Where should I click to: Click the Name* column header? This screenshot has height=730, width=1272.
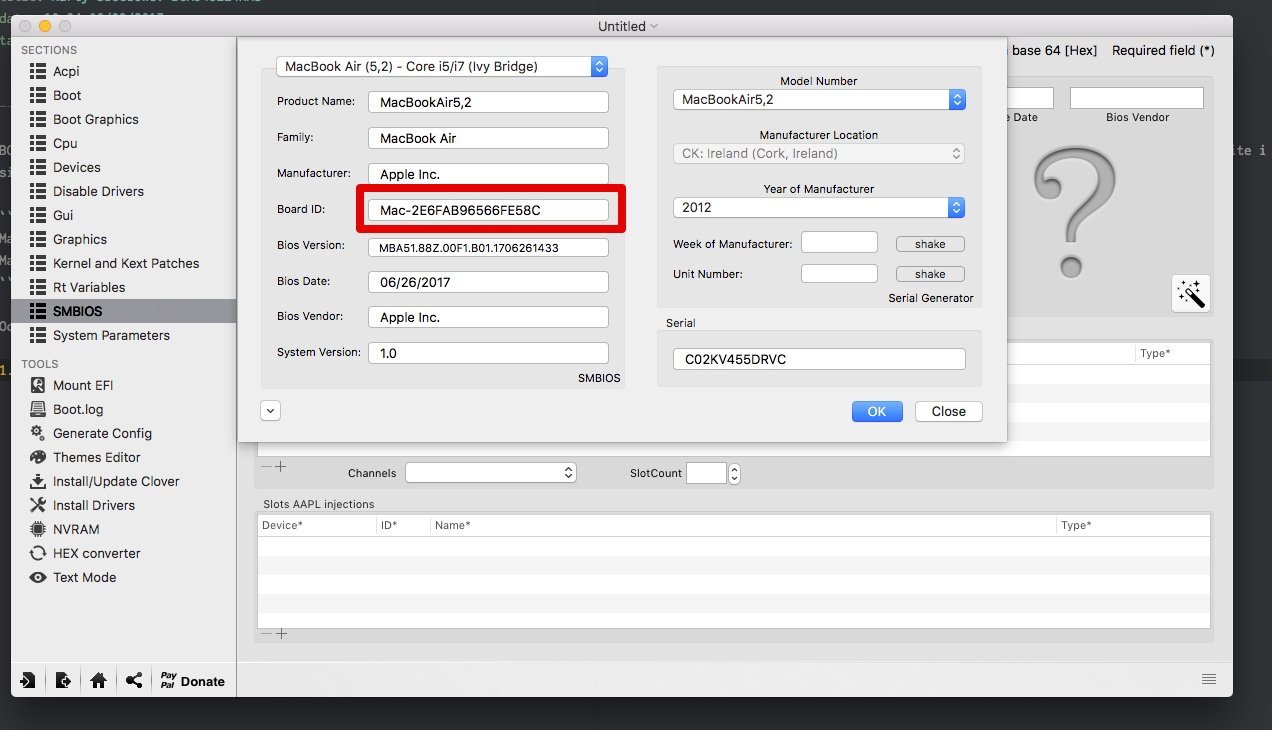[x=743, y=525]
